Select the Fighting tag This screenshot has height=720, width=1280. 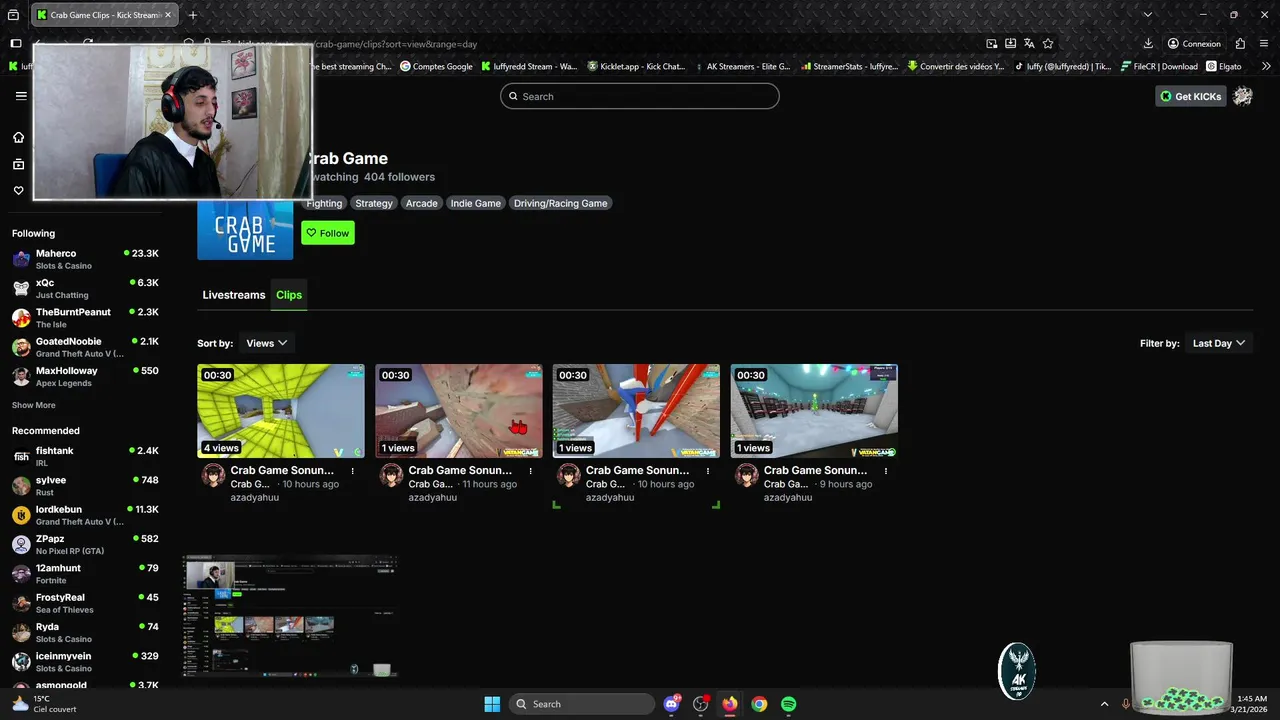click(324, 203)
